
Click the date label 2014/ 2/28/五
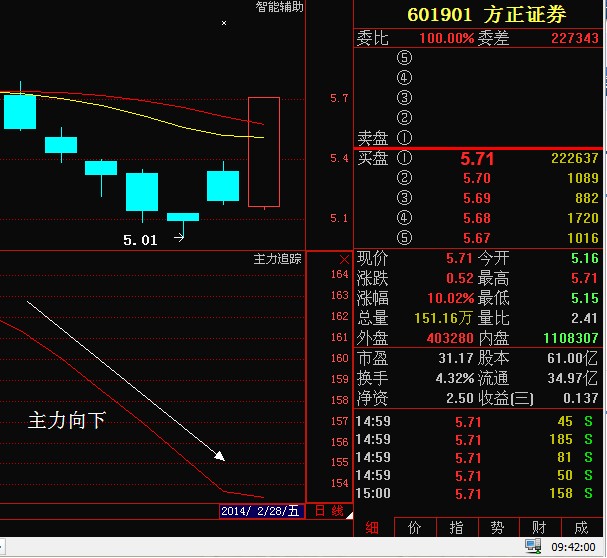[260, 511]
